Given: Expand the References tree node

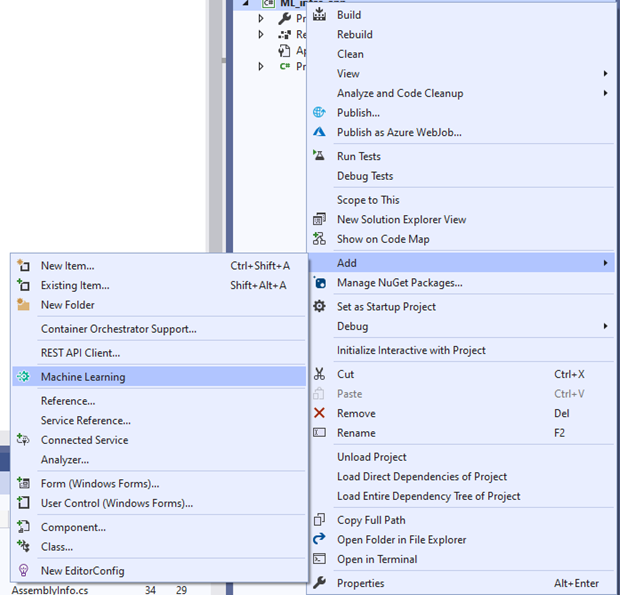Looking at the screenshot, I should (x=261, y=34).
